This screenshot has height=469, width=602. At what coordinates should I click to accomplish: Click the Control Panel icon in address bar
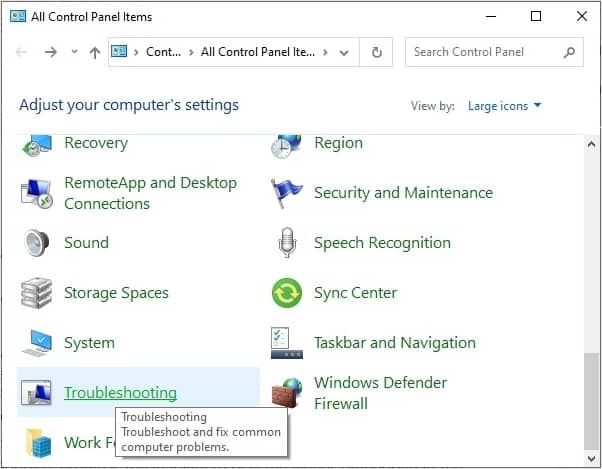pyautogui.click(x=119, y=51)
